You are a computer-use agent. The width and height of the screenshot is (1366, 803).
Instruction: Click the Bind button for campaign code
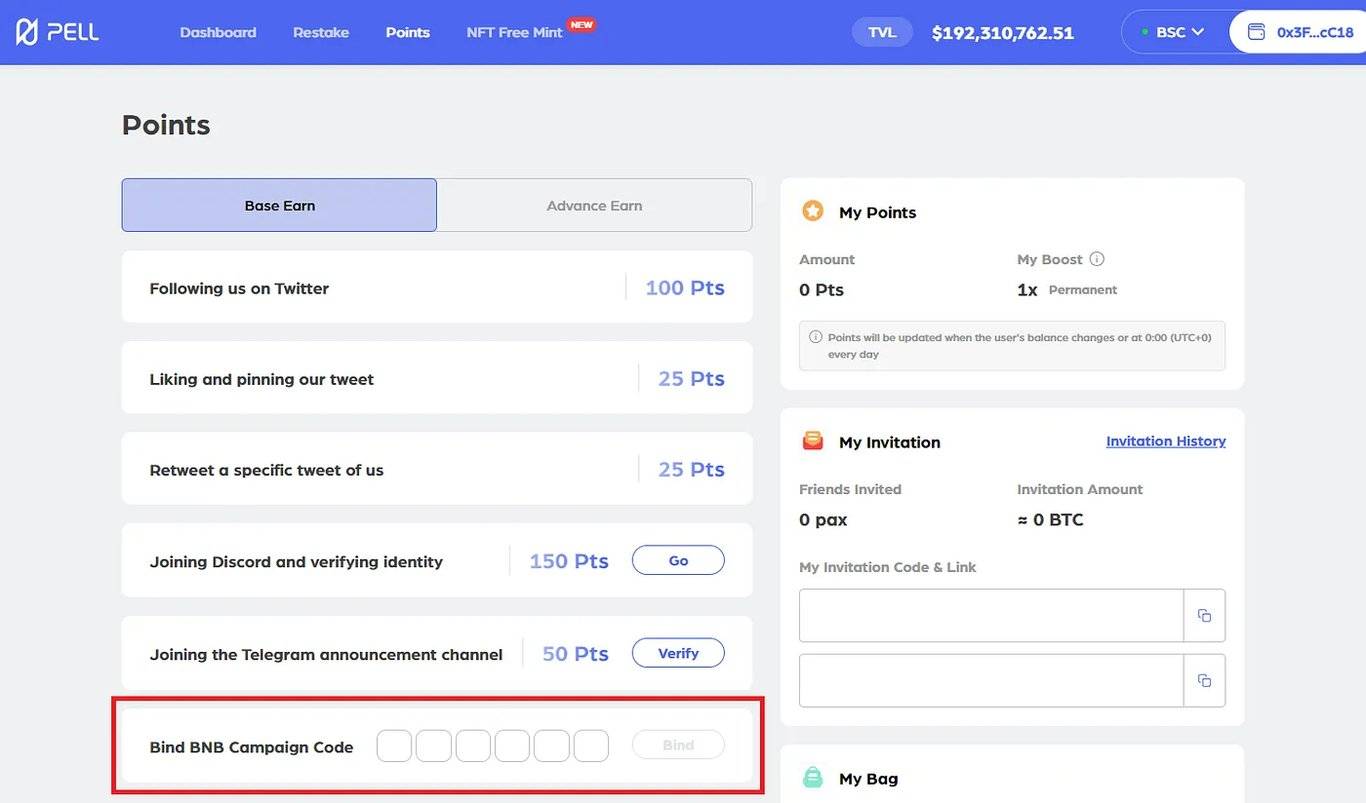[x=678, y=745]
